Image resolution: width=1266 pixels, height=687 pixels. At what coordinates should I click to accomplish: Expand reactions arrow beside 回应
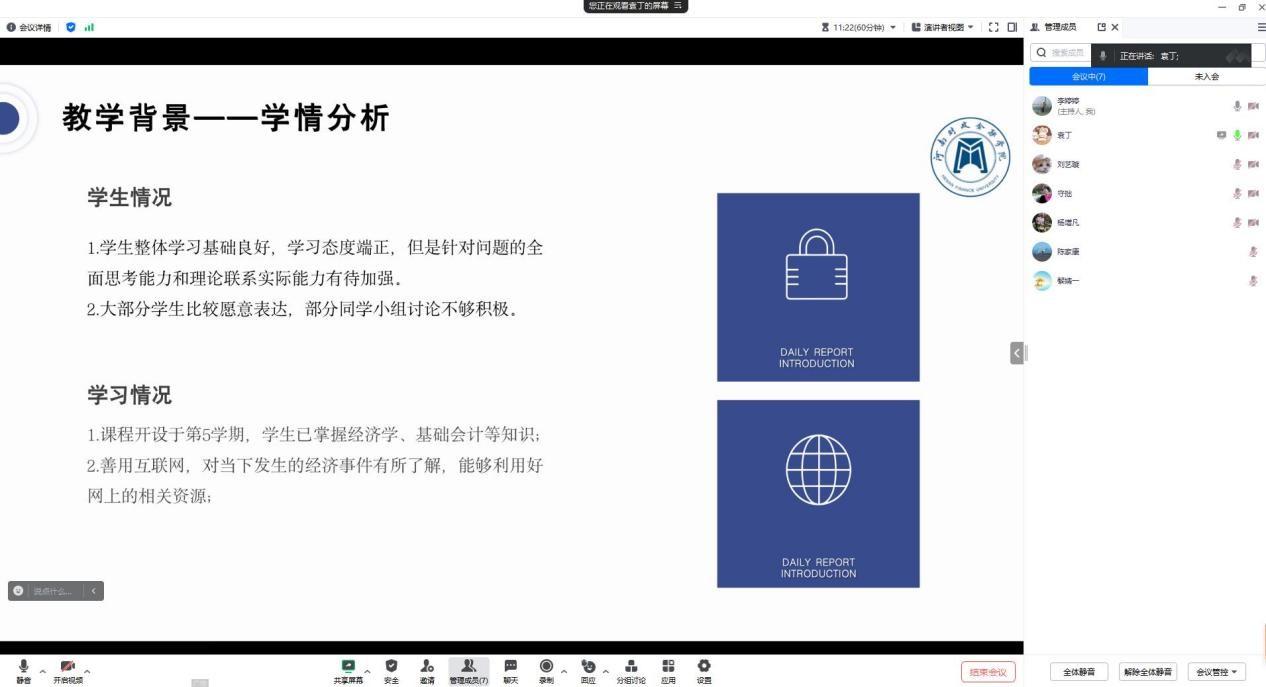click(605, 670)
